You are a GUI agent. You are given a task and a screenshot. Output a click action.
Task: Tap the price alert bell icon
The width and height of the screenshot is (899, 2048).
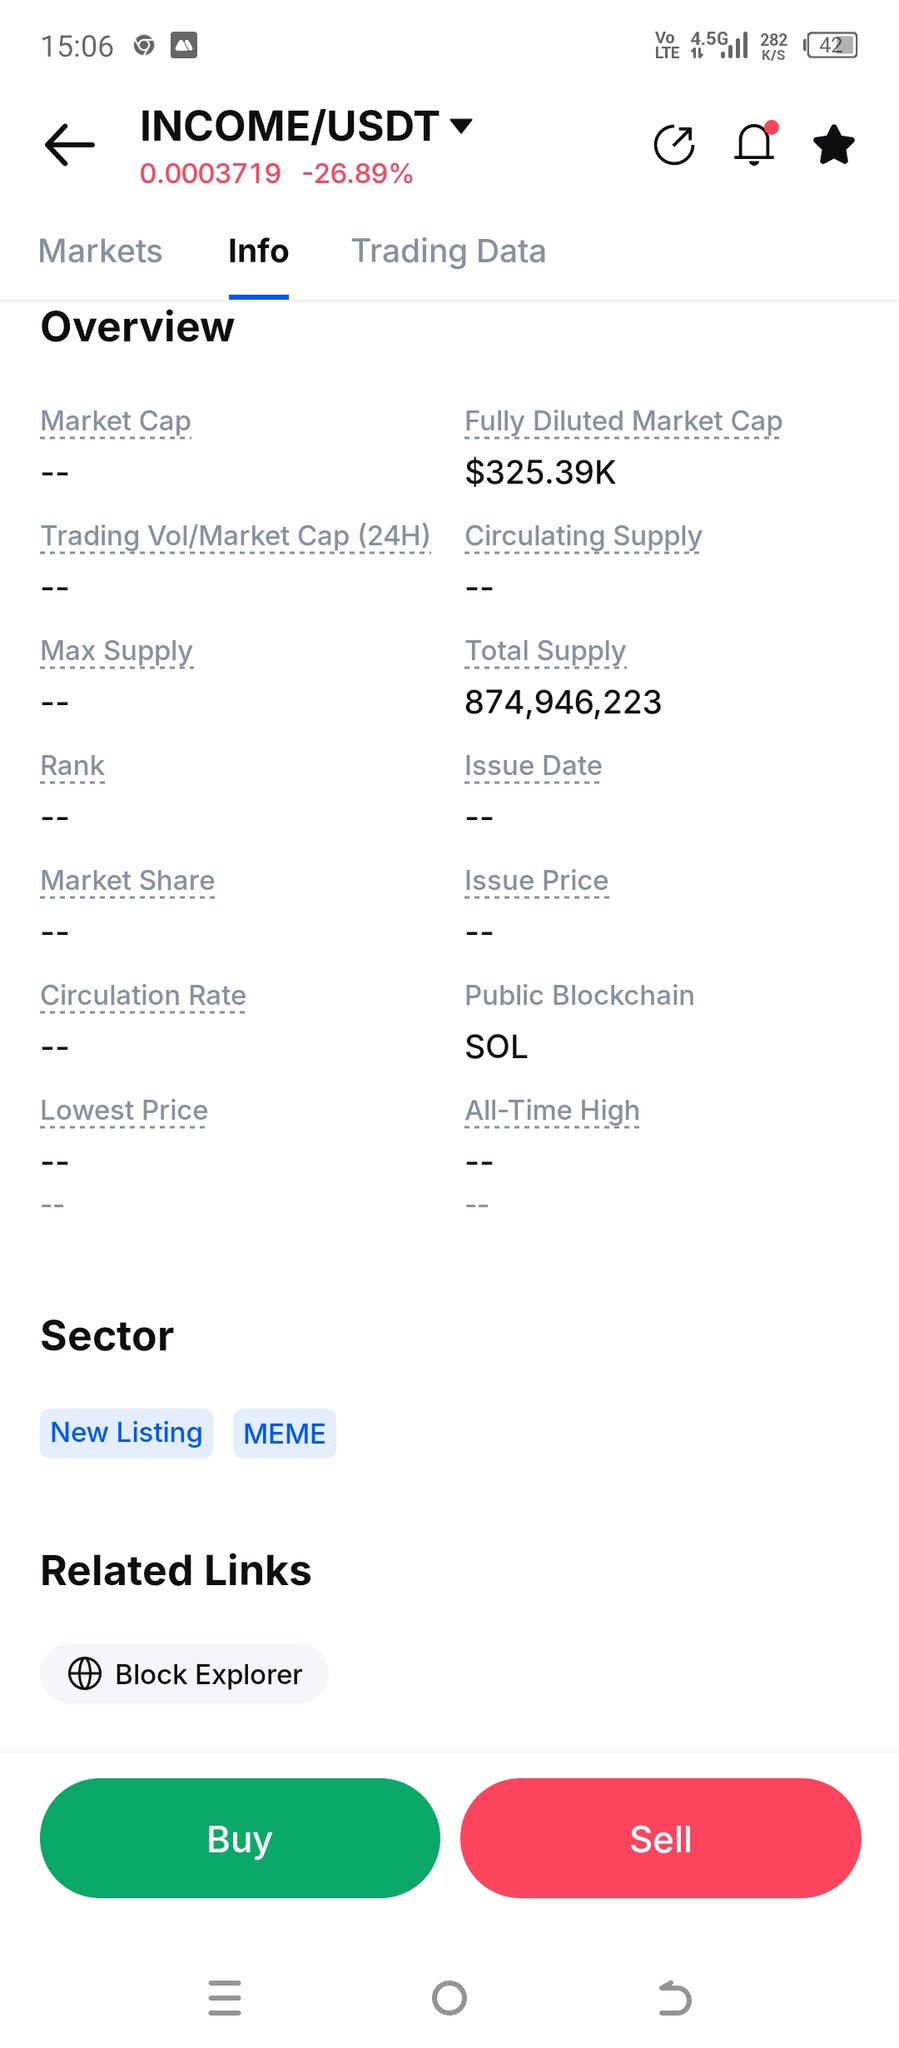coord(754,145)
